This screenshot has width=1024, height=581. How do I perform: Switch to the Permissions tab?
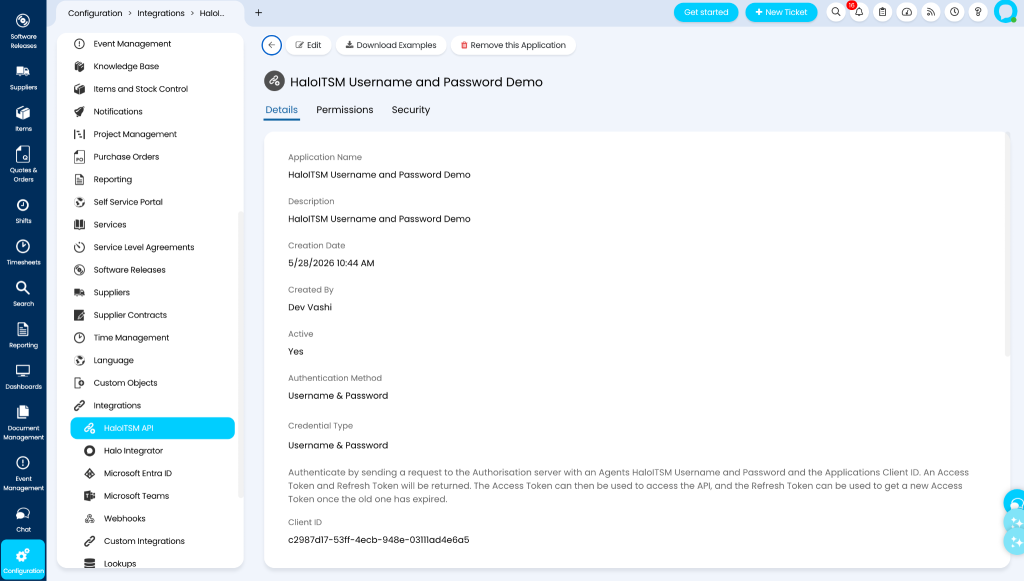[x=345, y=110]
